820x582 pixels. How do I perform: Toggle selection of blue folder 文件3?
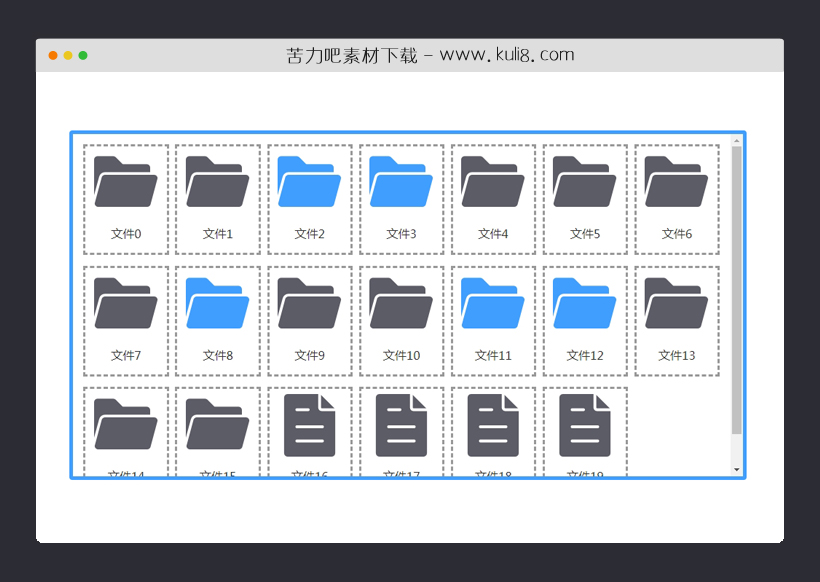click(x=401, y=185)
